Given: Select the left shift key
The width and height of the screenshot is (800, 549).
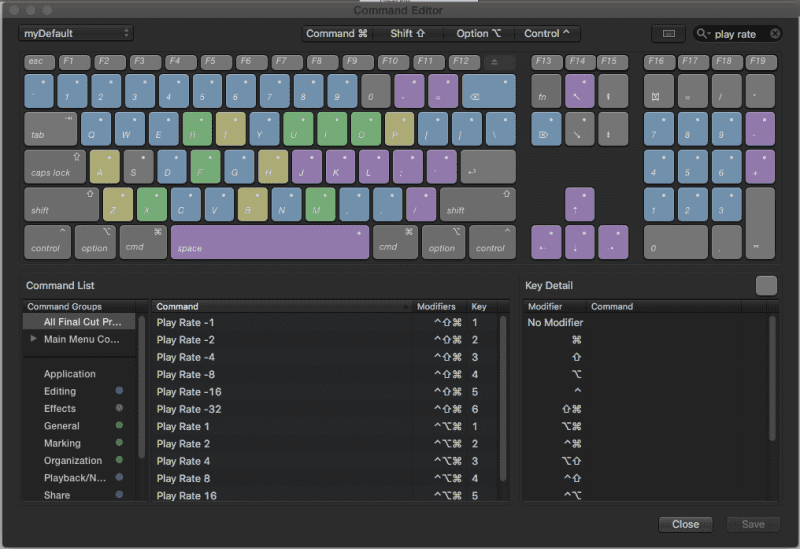Looking at the screenshot, I should click(61, 204).
